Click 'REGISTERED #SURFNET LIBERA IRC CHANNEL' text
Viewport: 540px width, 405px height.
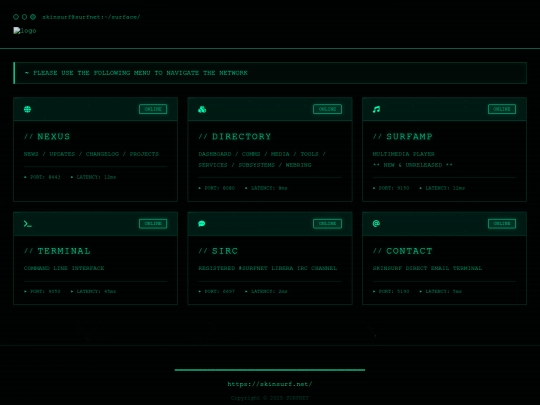tap(268, 268)
